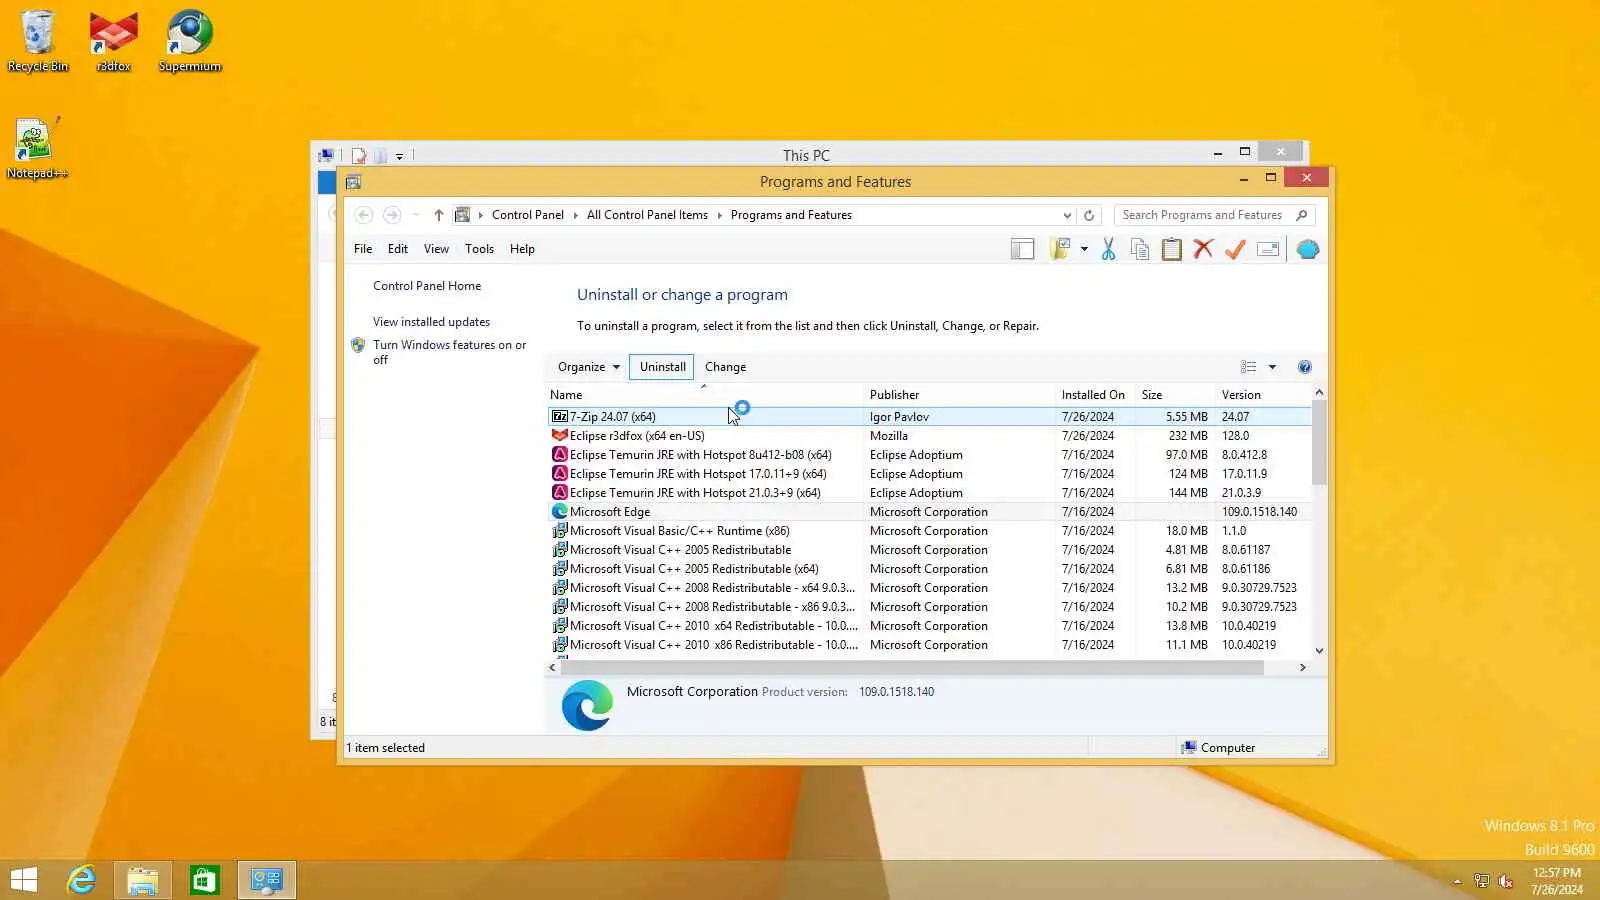Click the horizontal scrollbar right arrow

pos(1302,667)
